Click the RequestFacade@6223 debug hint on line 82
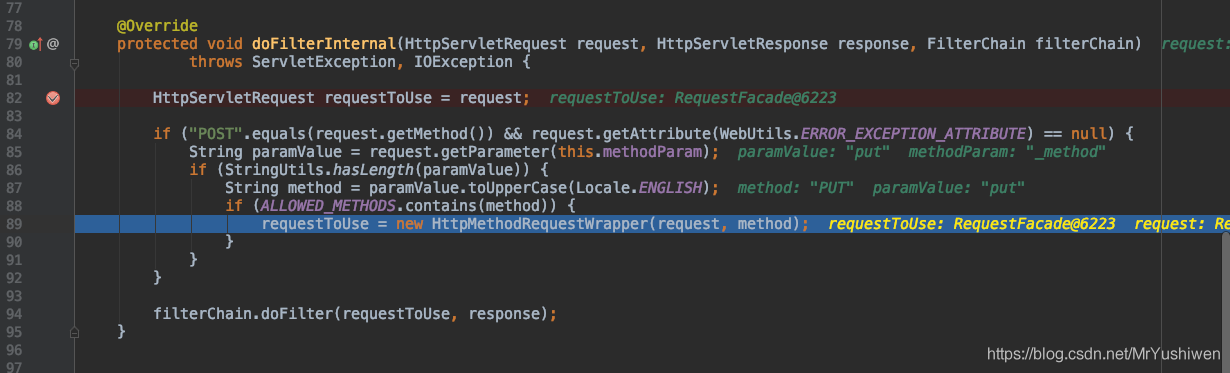1230x373 pixels. 755,97
